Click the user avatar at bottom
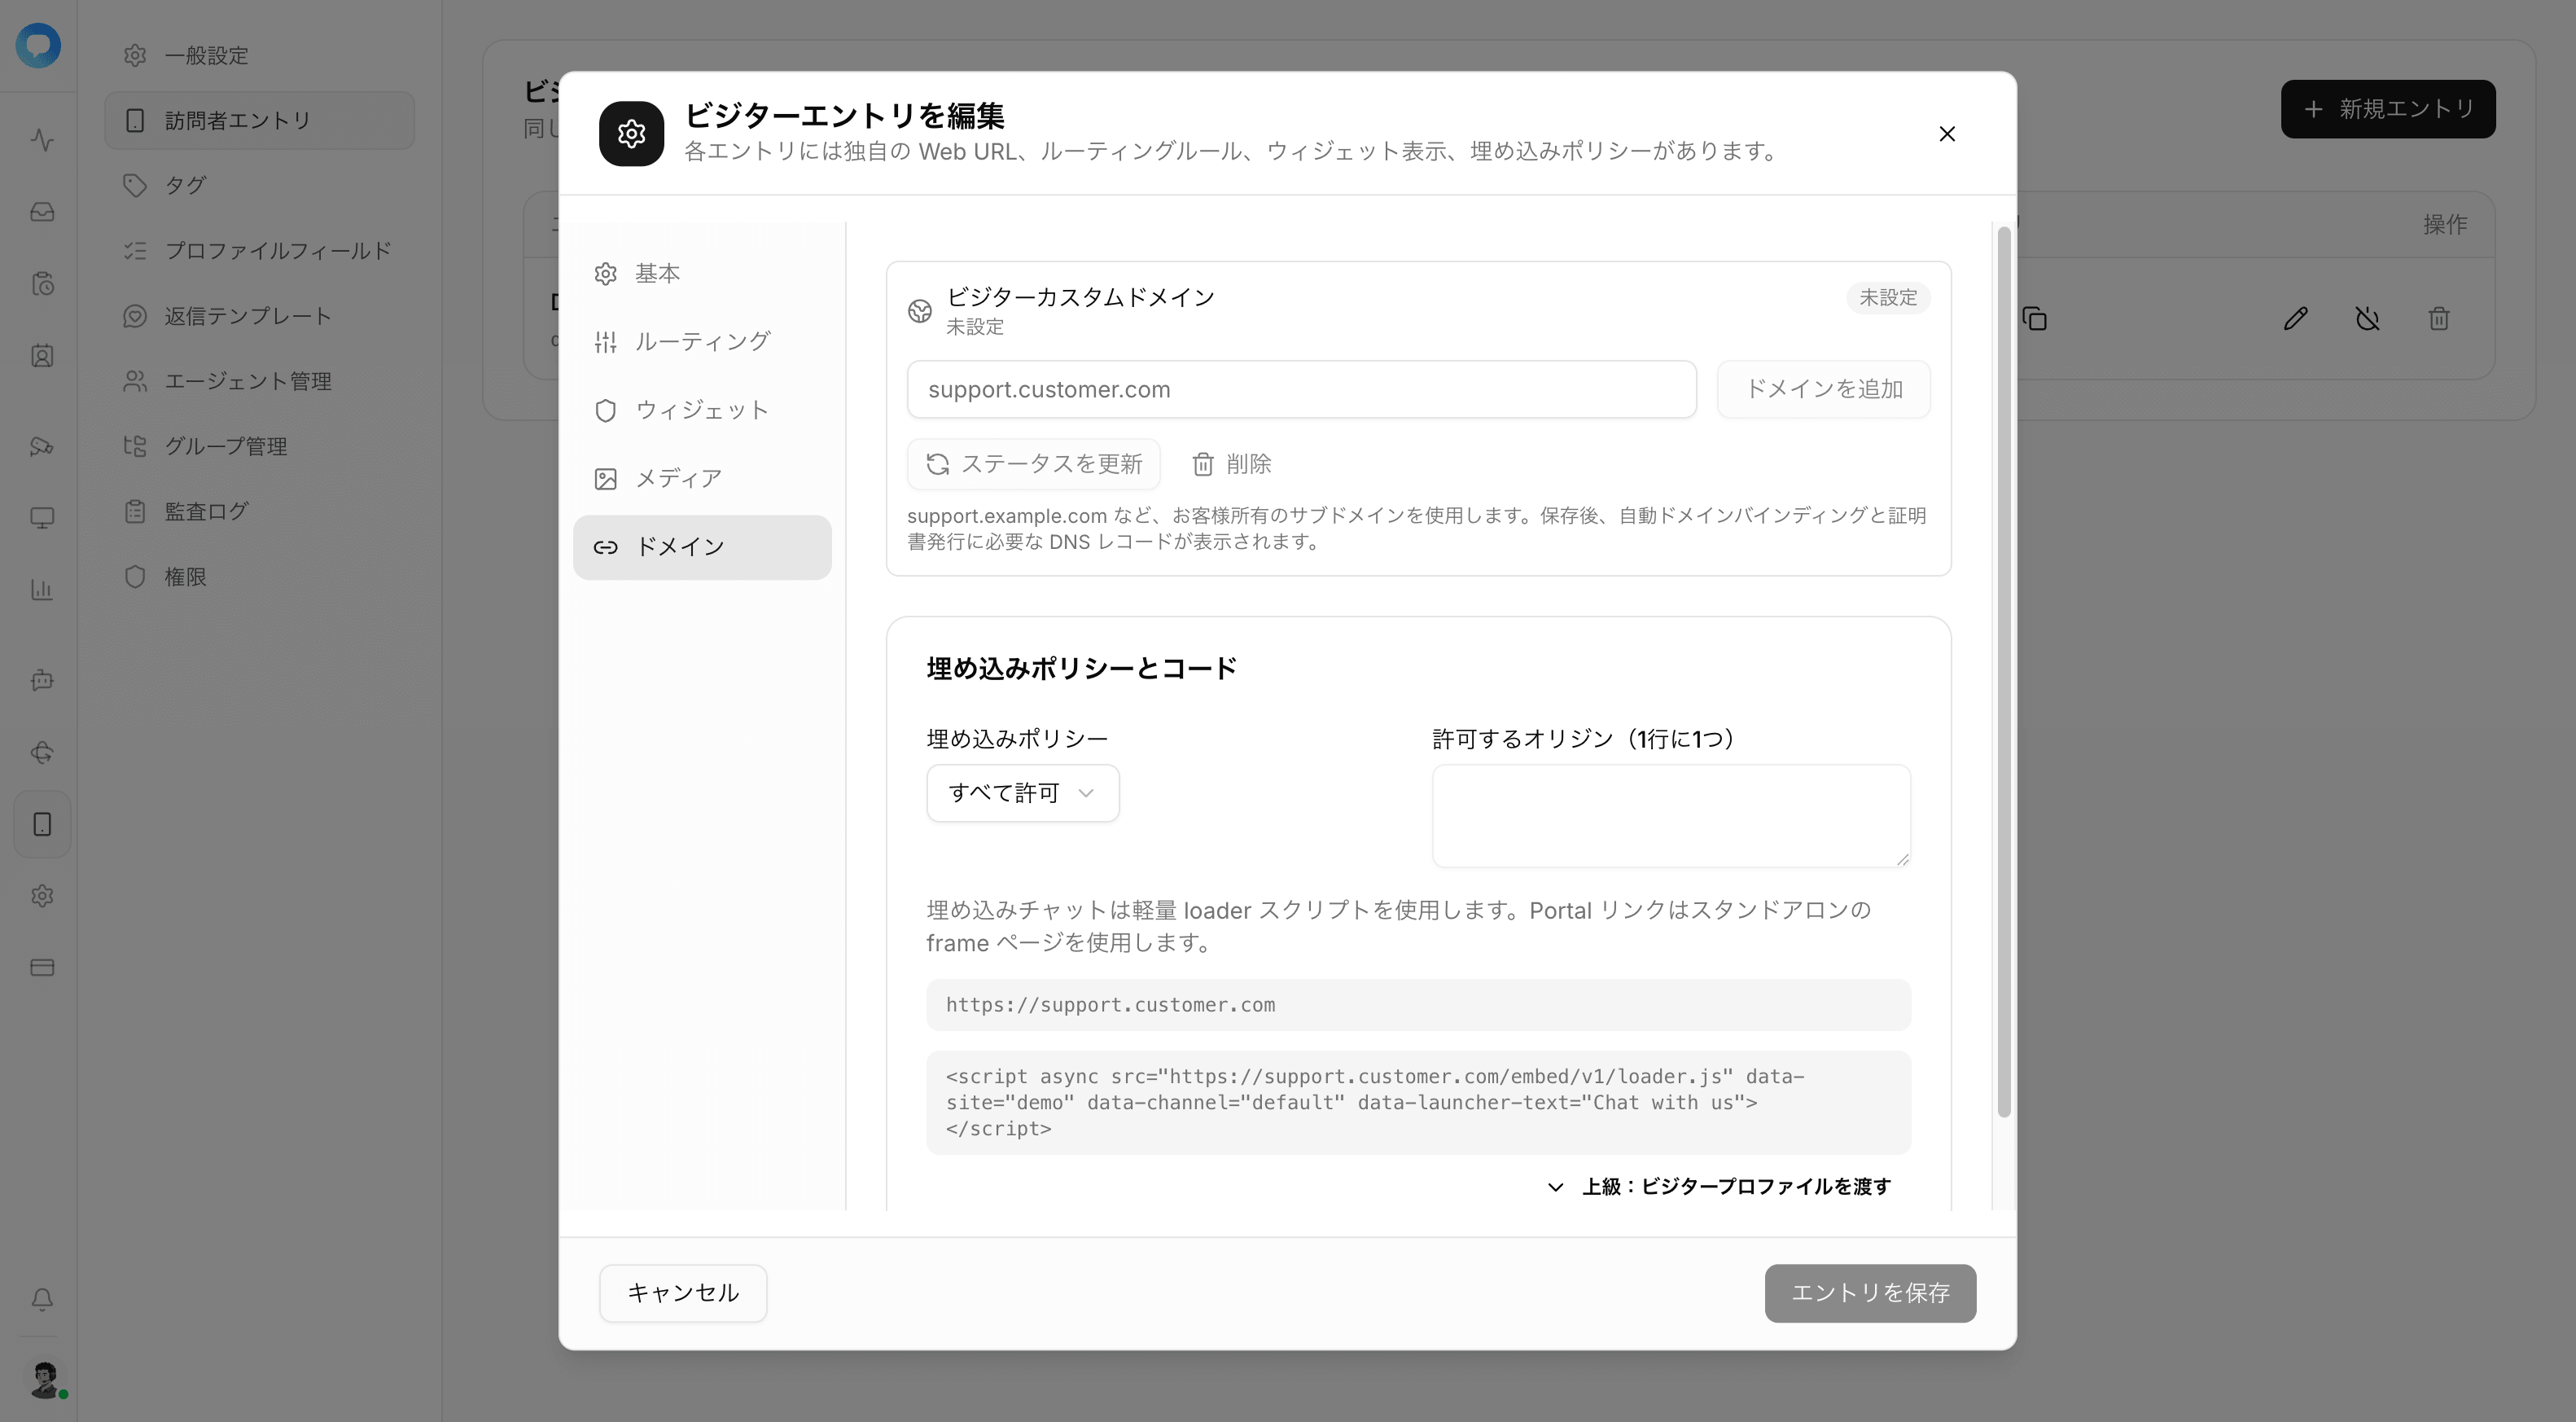The height and width of the screenshot is (1422, 2576). (45, 1380)
